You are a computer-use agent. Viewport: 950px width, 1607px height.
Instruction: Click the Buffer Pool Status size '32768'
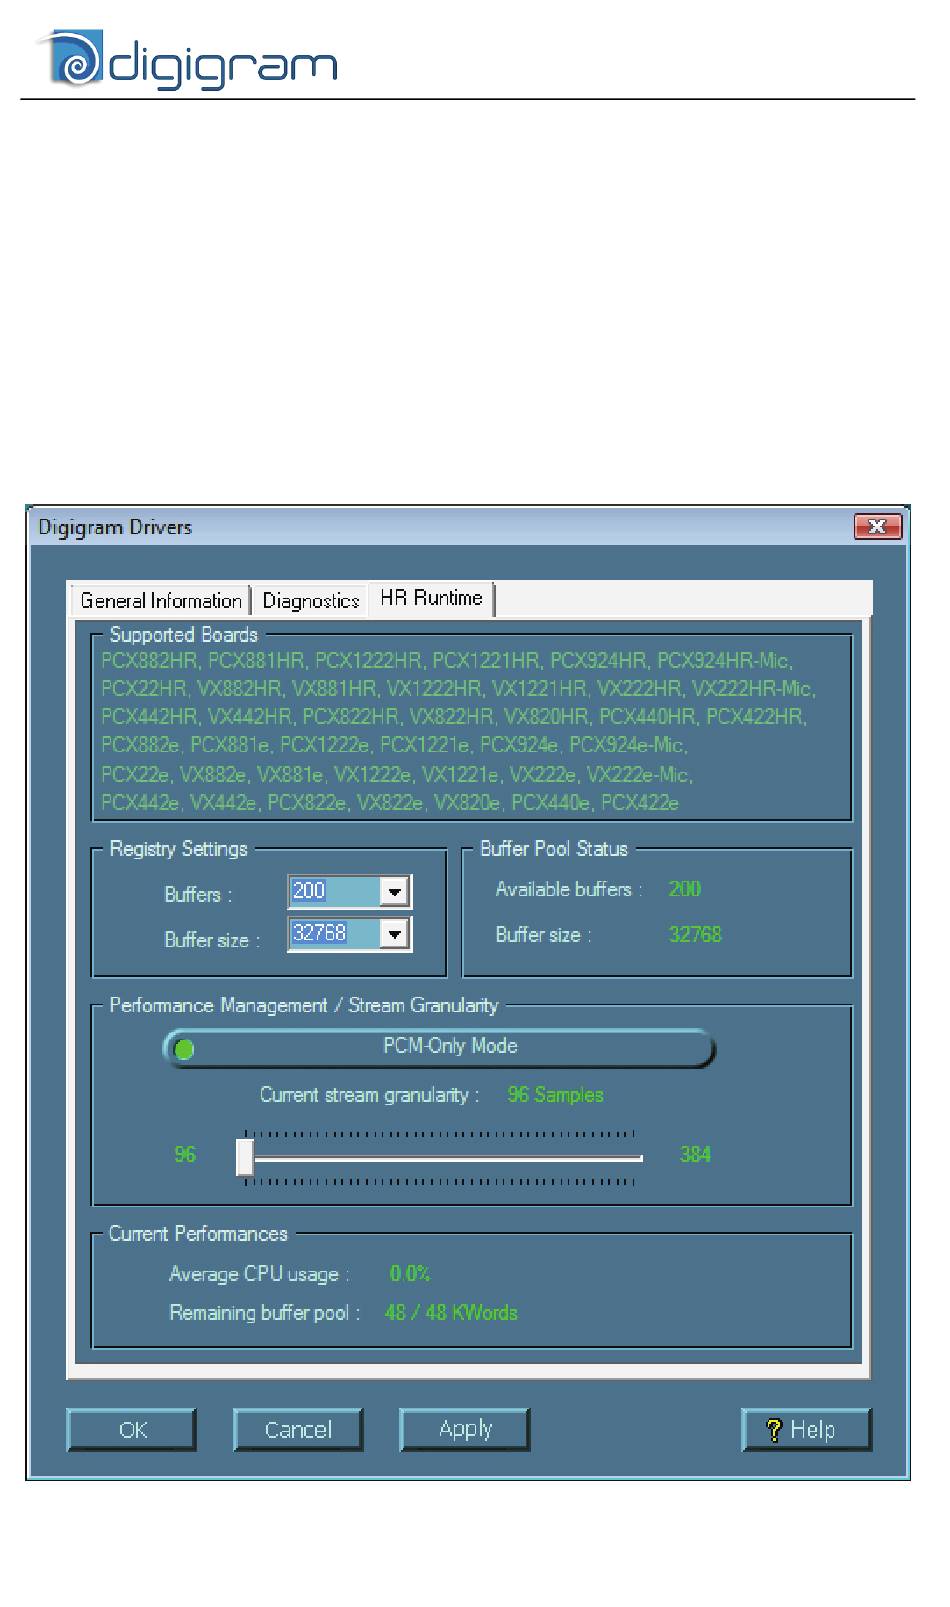pyautogui.click(x=695, y=935)
